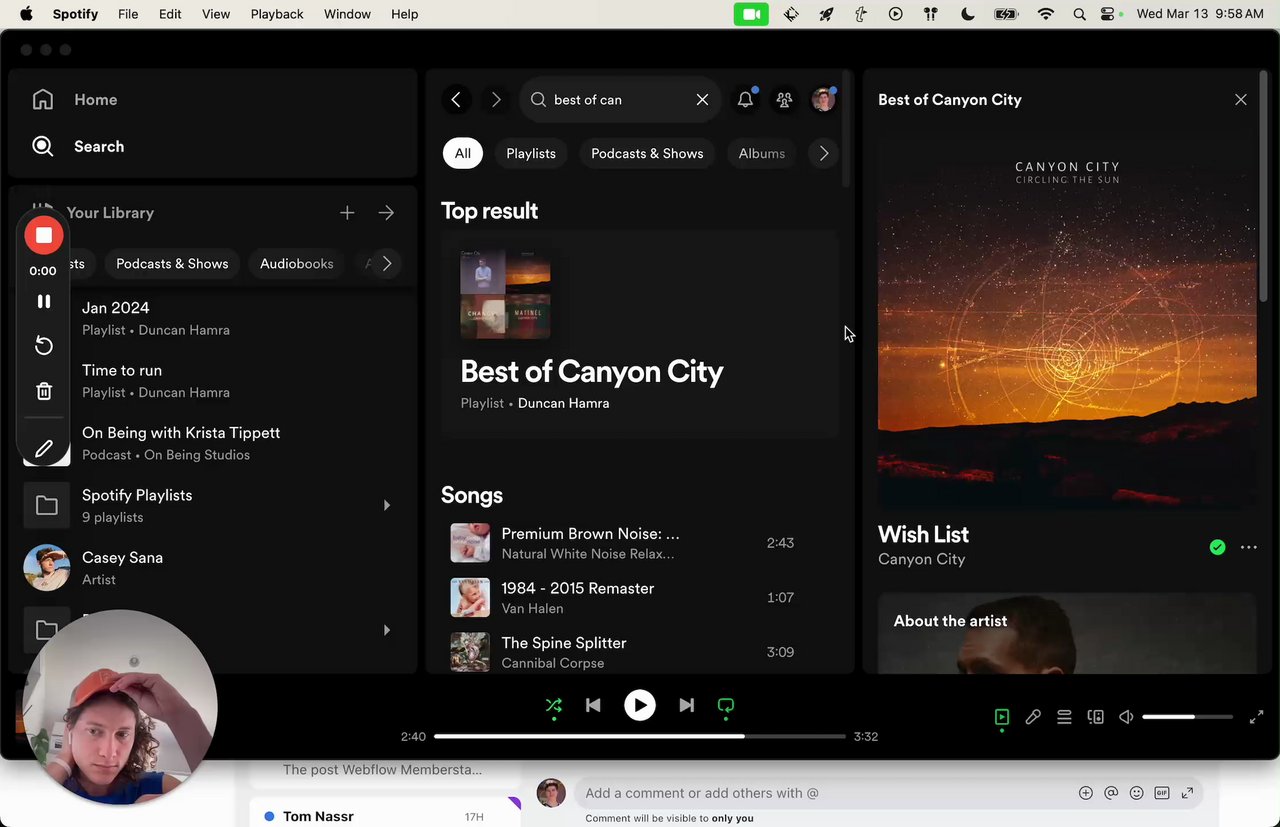The height and width of the screenshot is (827, 1280).
Task: Open the Search page from the sidebar
Action: coord(77,146)
